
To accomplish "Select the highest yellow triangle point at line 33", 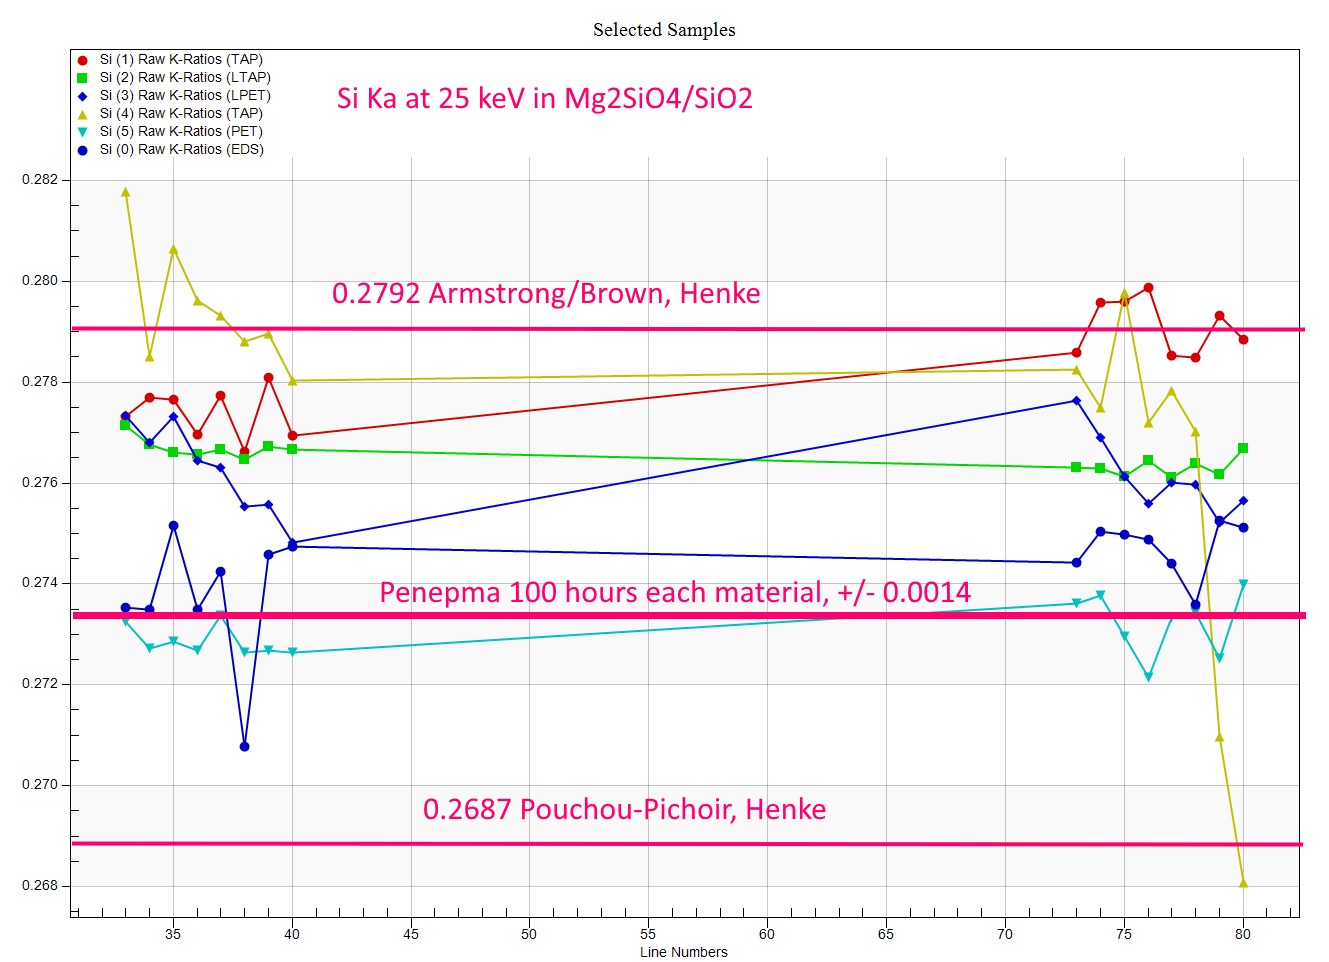I will tap(125, 192).
